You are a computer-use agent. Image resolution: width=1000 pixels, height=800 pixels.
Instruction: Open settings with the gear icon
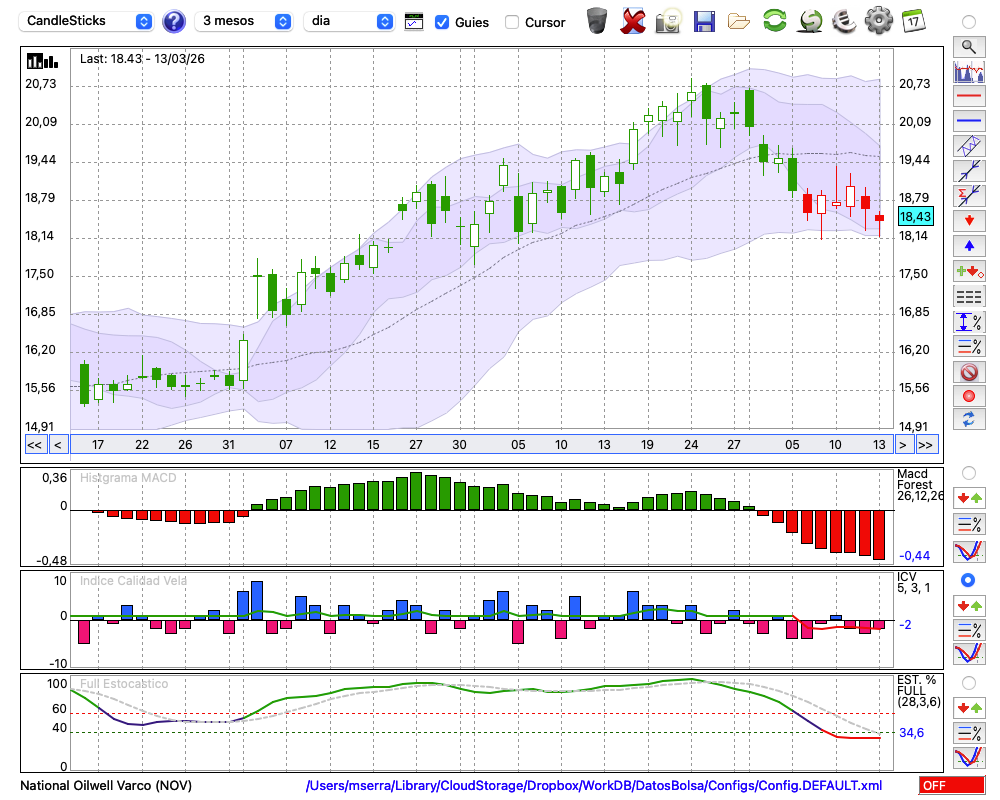pos(879,20)
